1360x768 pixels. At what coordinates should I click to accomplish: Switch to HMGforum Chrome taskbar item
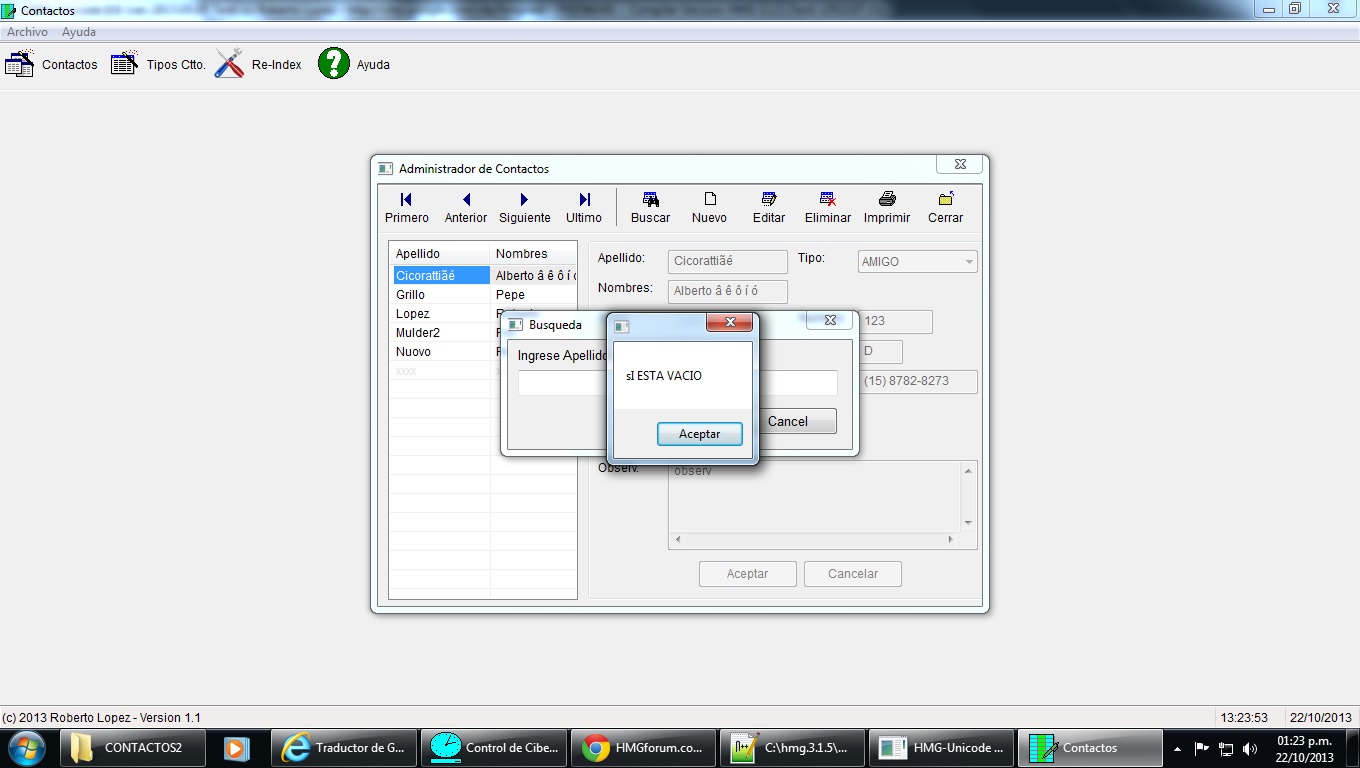point(644,747)
